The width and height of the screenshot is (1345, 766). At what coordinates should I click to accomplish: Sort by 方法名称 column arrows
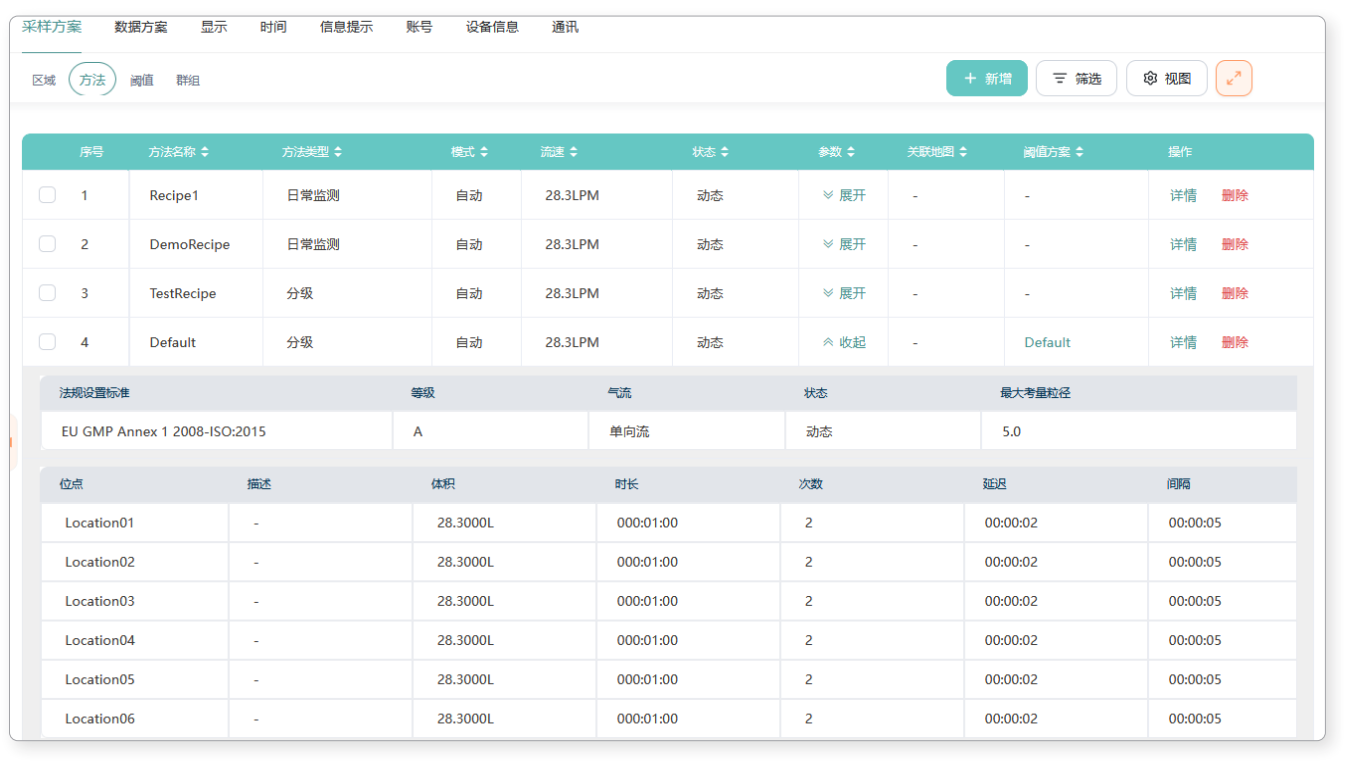(x=205, y=152)
